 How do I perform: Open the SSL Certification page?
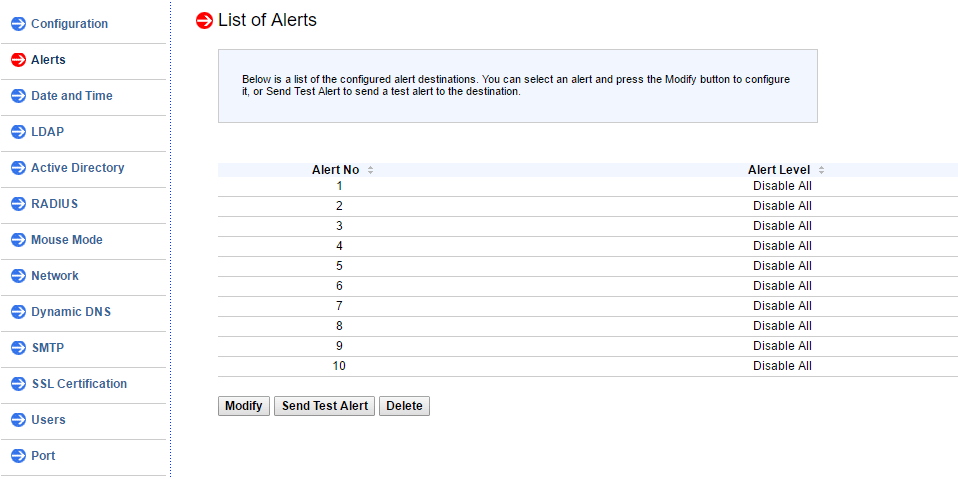[78, 384]
